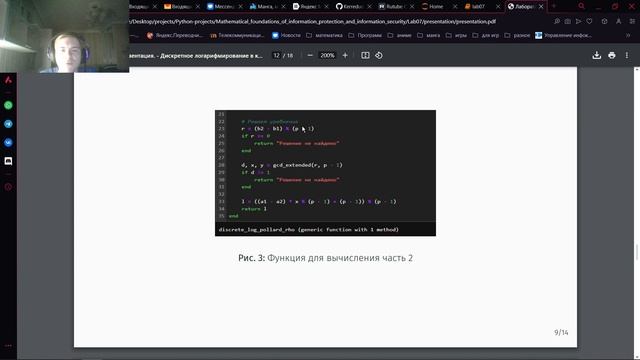Open игры bookmarks folder
This screenshot has width=640, height=360.
point(457,36)
